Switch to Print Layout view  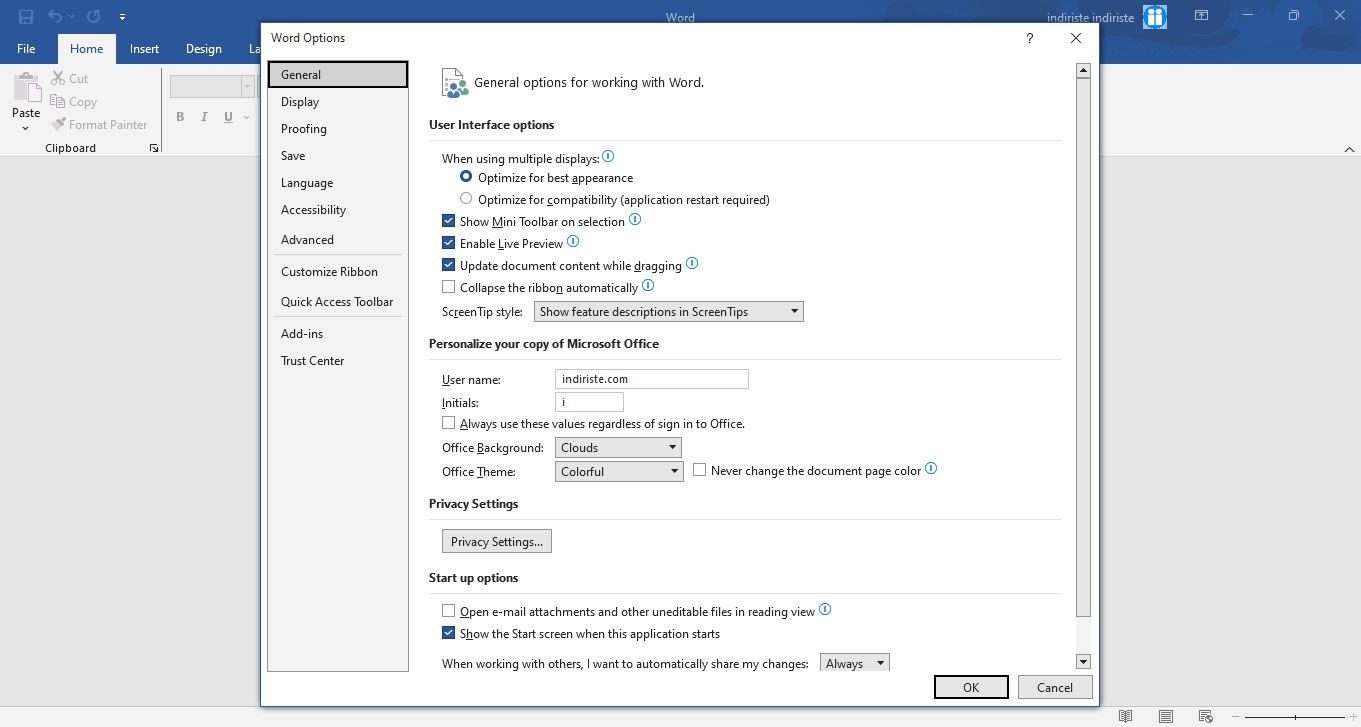pyautogui.click(x=1166, y=717)
